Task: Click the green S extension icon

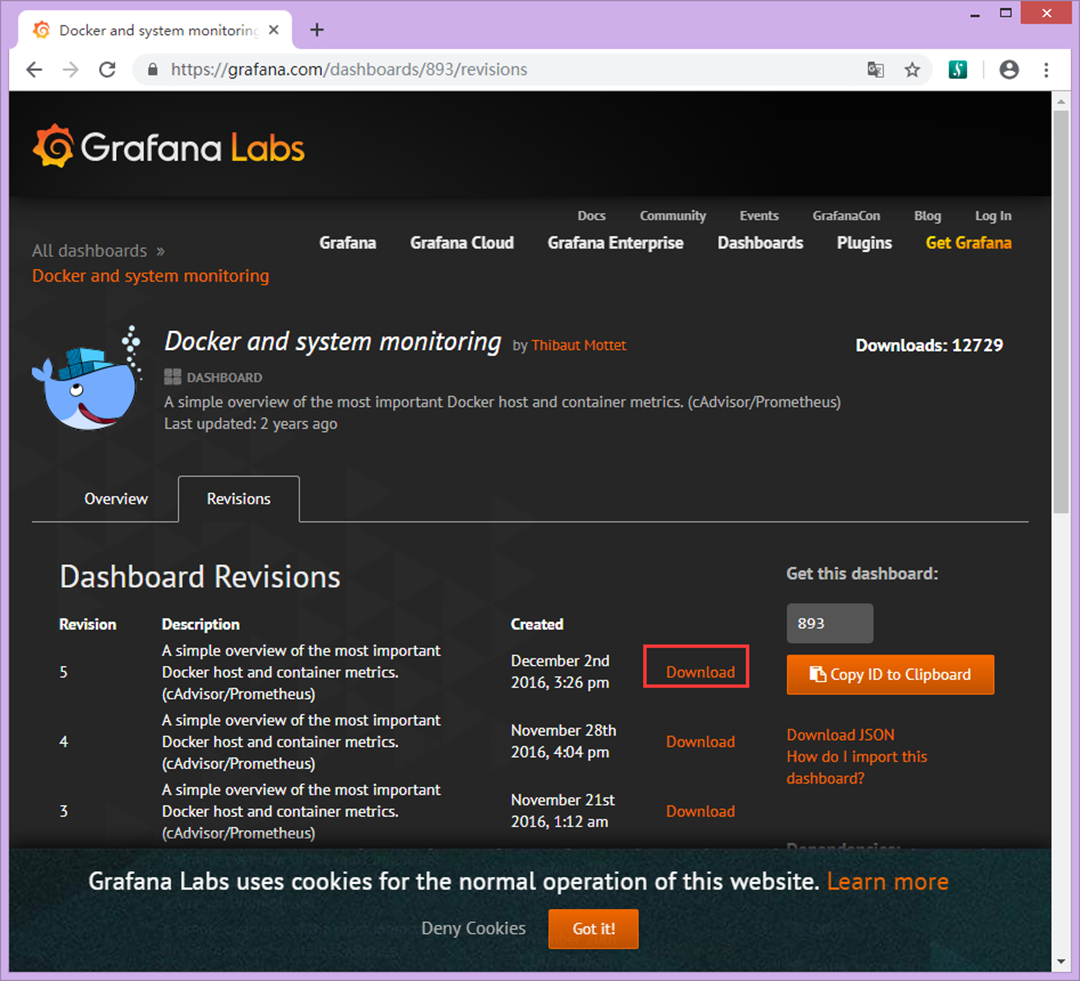Action: coord(958,70)
